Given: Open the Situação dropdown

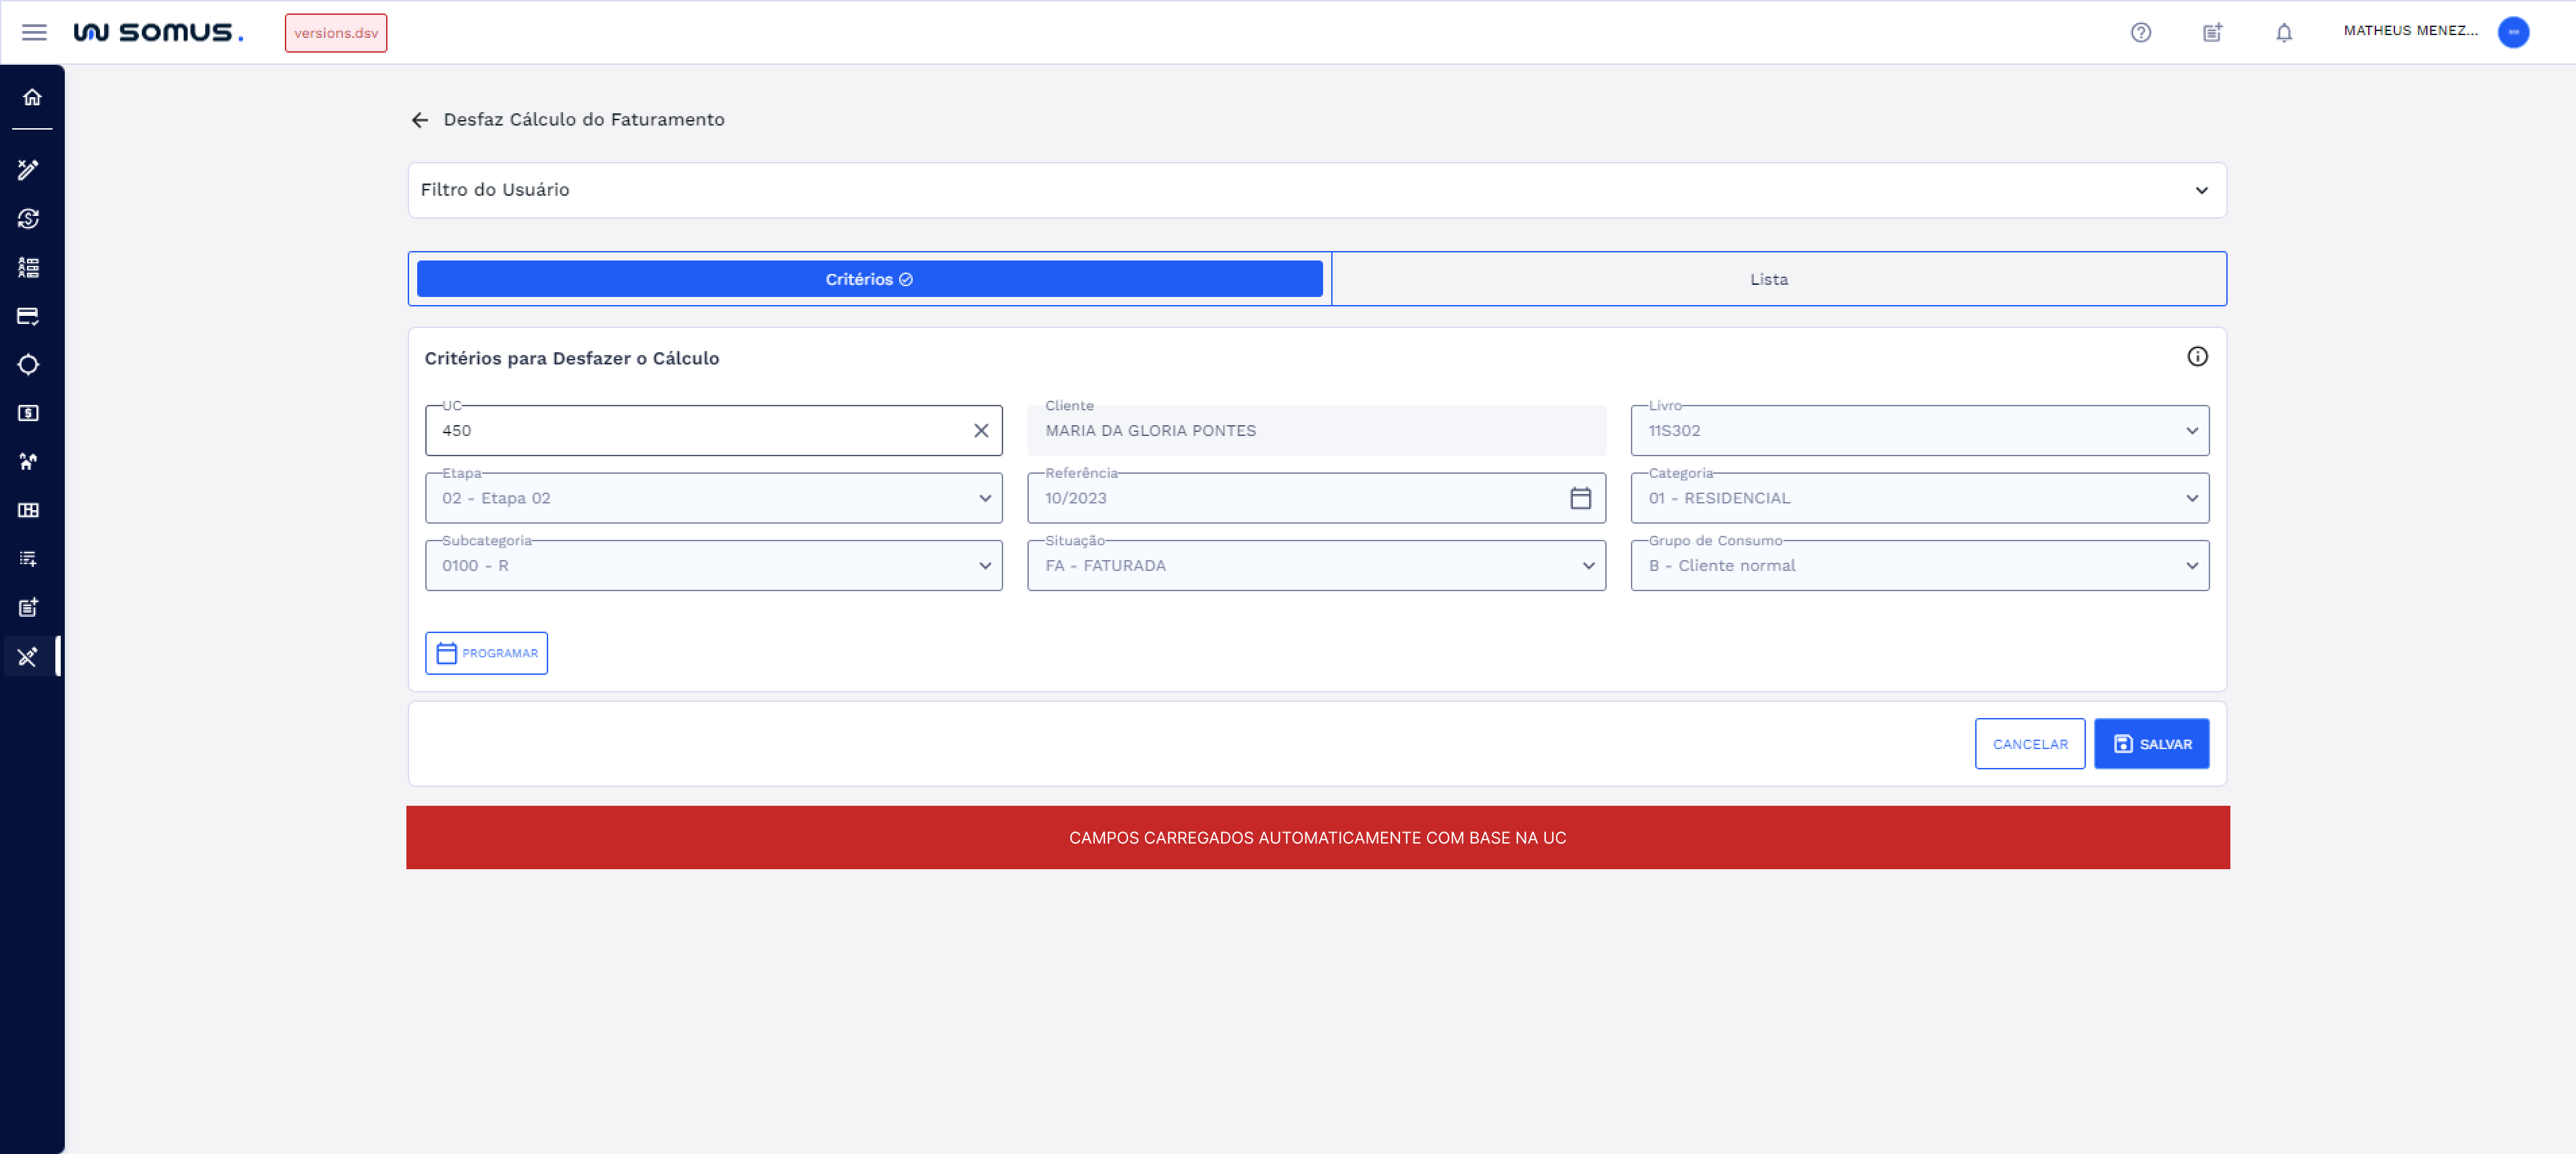Looking at the screenshot, I should click(1315, 566).
